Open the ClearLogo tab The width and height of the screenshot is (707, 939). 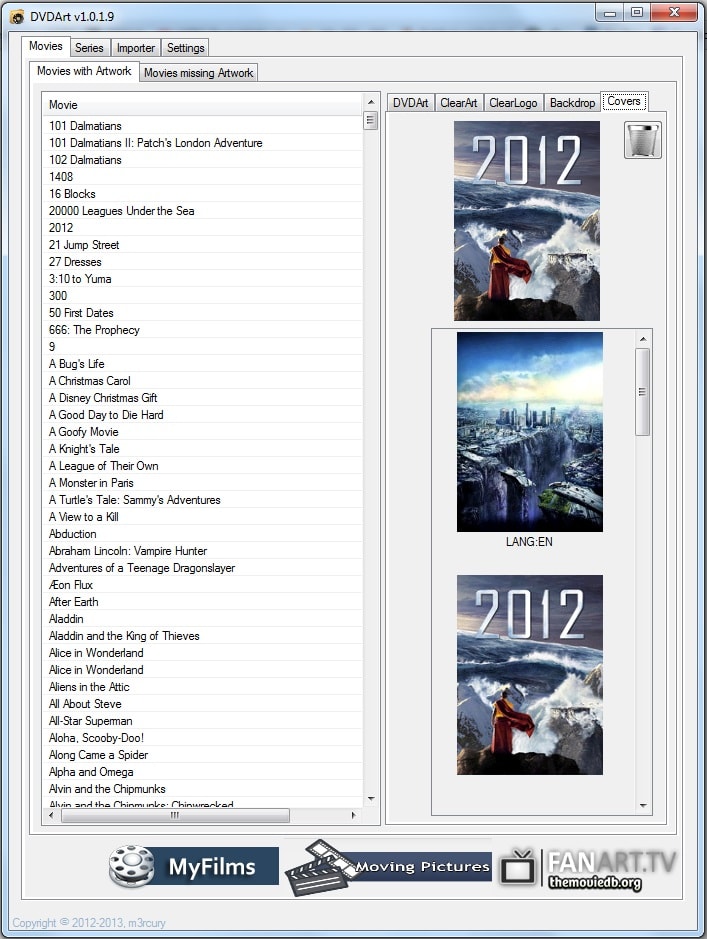click(513, 103)
